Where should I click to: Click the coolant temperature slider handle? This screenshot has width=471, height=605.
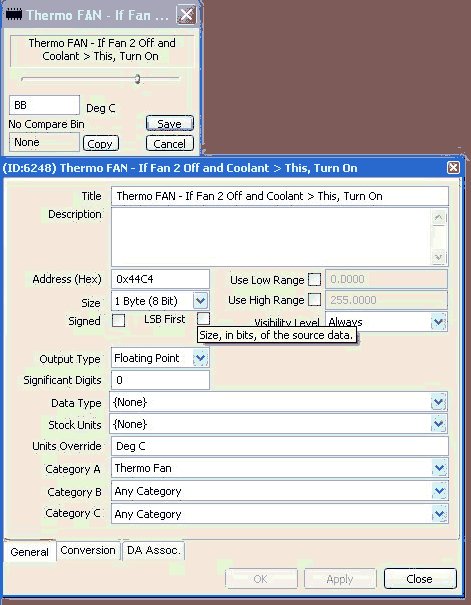pyautogui.click(x=137, y=79)
